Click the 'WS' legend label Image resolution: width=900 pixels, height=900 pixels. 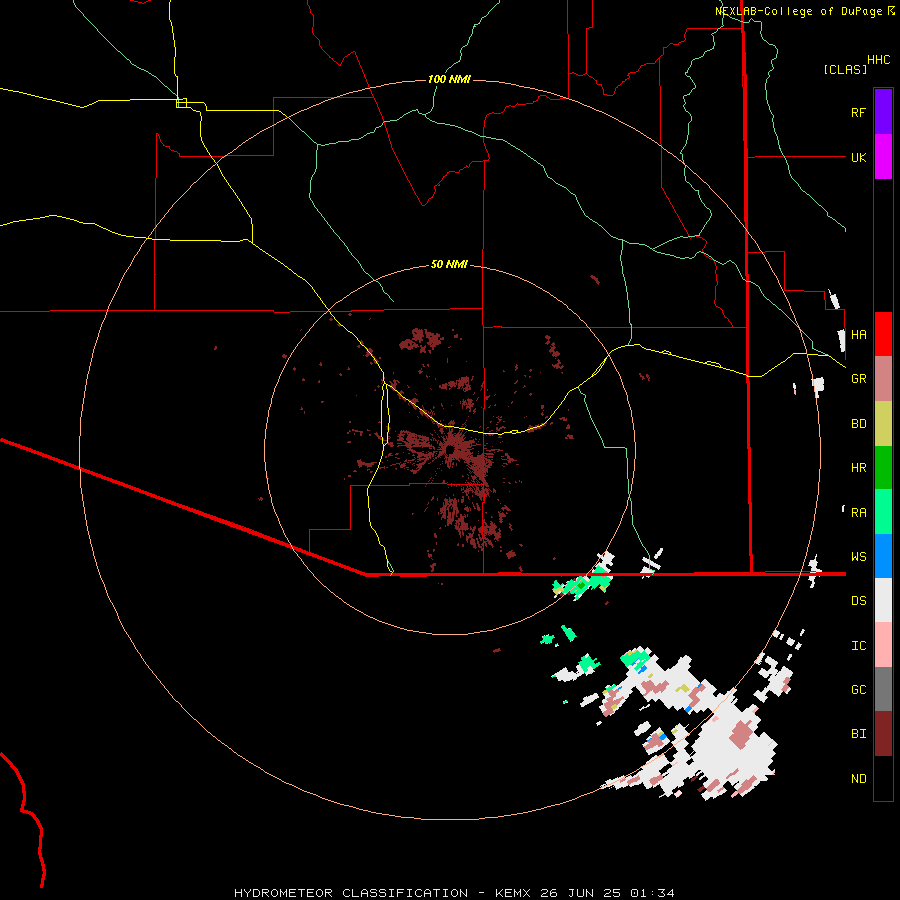click(x=858, y=557)
